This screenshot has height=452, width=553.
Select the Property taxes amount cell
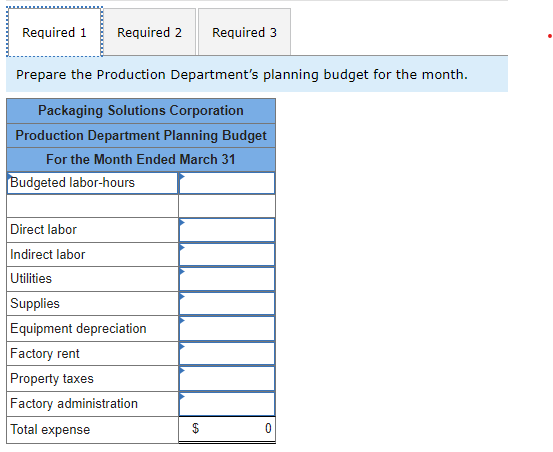click(x=227, y=379)
